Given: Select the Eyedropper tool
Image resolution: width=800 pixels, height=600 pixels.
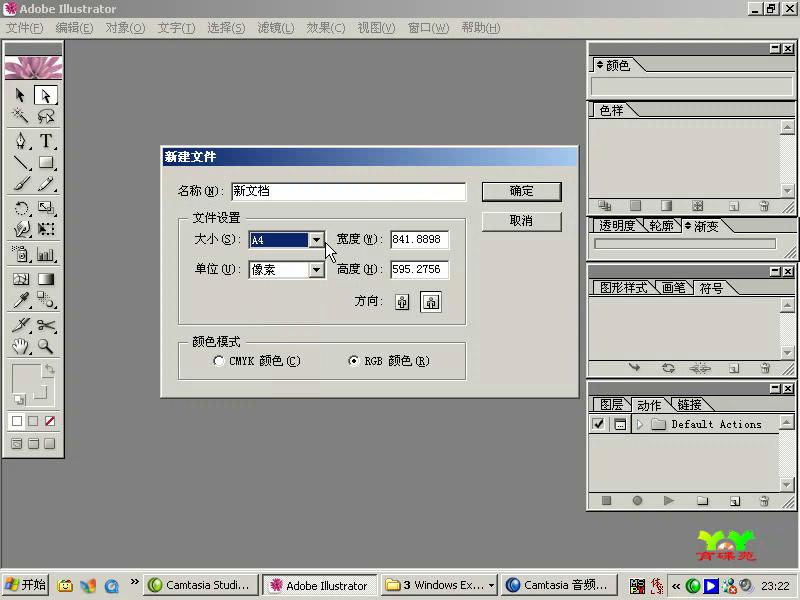Looking at the screenshot, I should click(20, 300).
